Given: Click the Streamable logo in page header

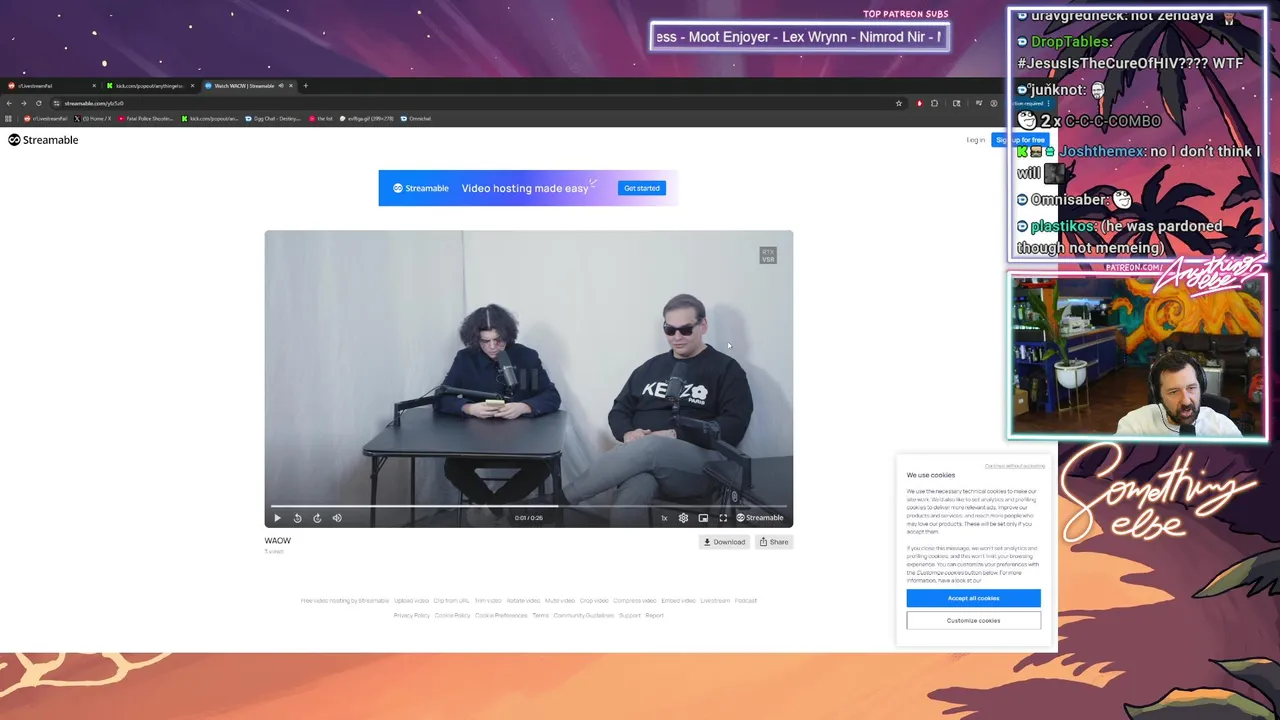Looking at the screenshot, I should point(43,140).
